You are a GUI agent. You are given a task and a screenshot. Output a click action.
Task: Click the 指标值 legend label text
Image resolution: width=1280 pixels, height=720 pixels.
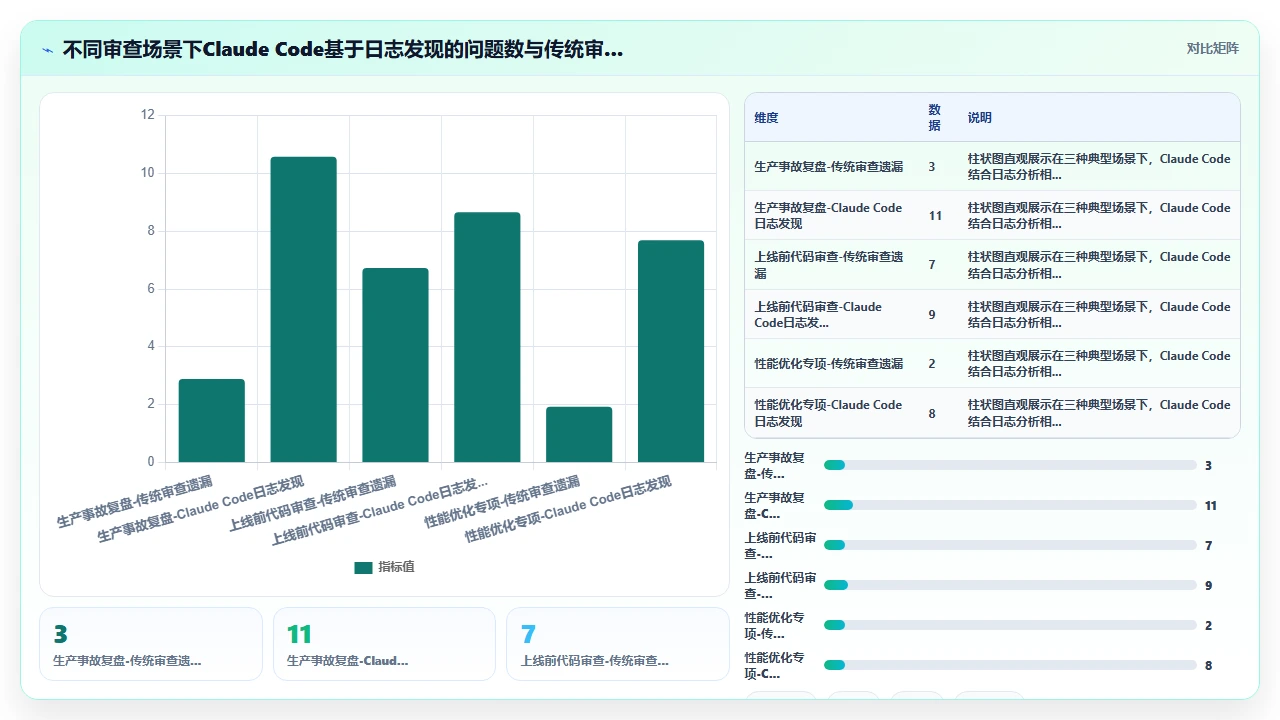point(396,567)
